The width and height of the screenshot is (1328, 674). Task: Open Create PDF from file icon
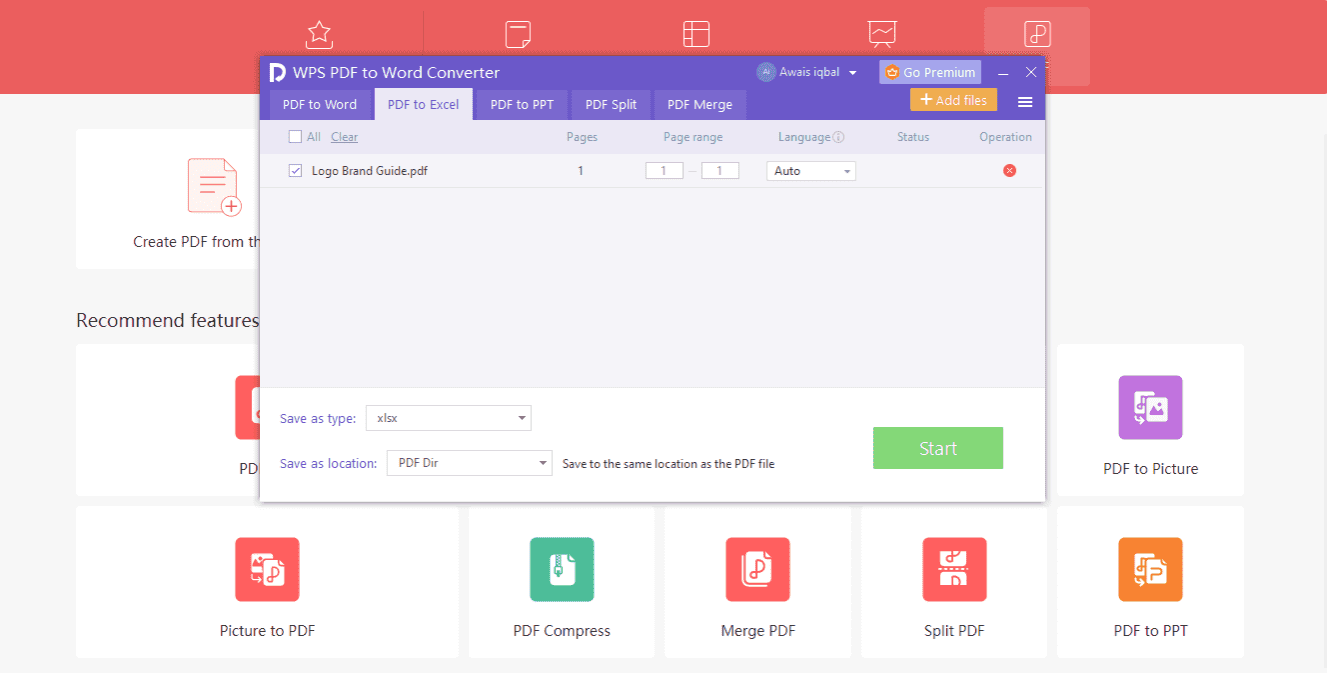[215, 187]
